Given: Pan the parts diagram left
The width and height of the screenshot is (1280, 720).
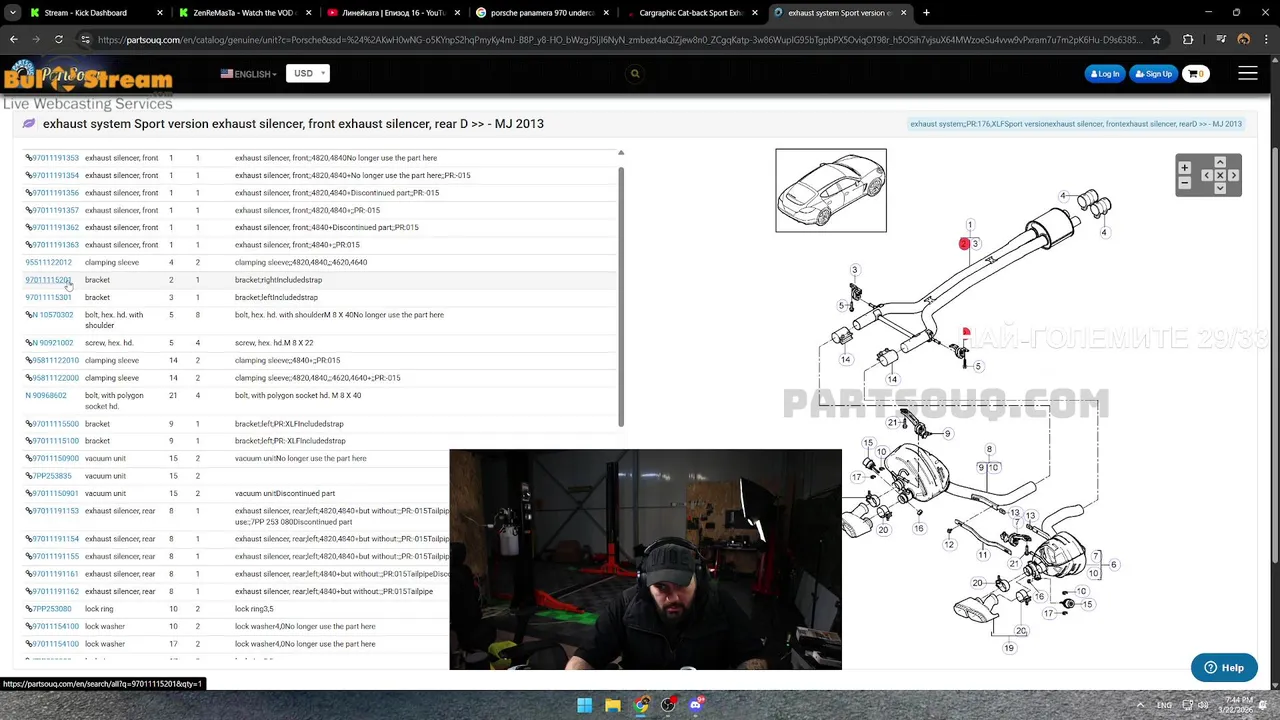Looking at the screenshot, I should pos(1206,175).
